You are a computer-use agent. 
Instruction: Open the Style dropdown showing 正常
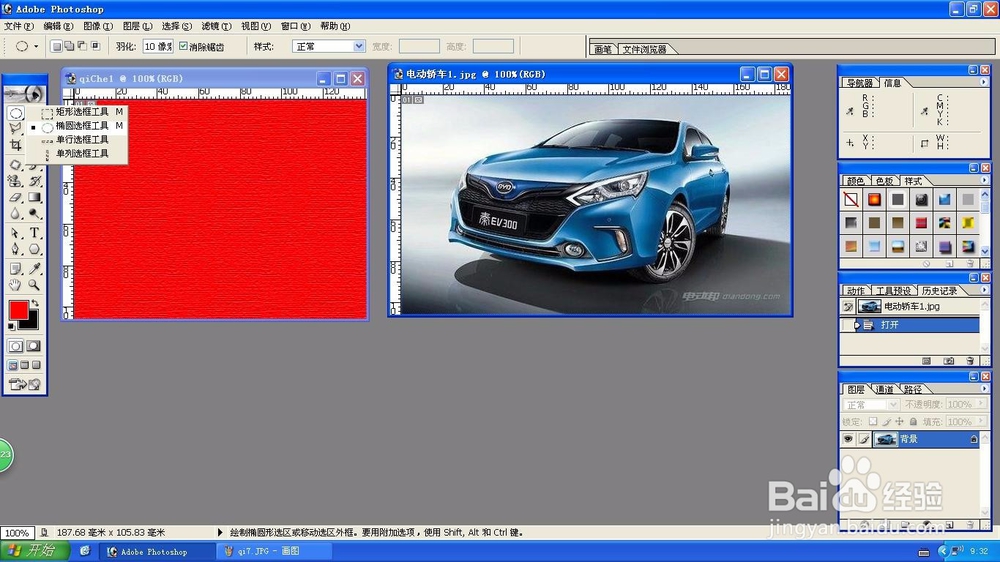pos(328,47)
